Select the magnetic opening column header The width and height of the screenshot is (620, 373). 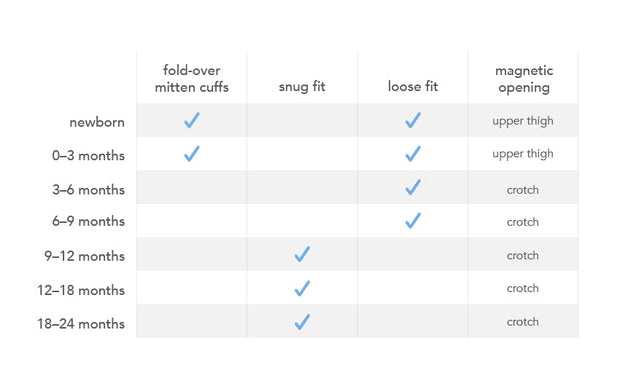pyautogui.click(x=524, y=79)
